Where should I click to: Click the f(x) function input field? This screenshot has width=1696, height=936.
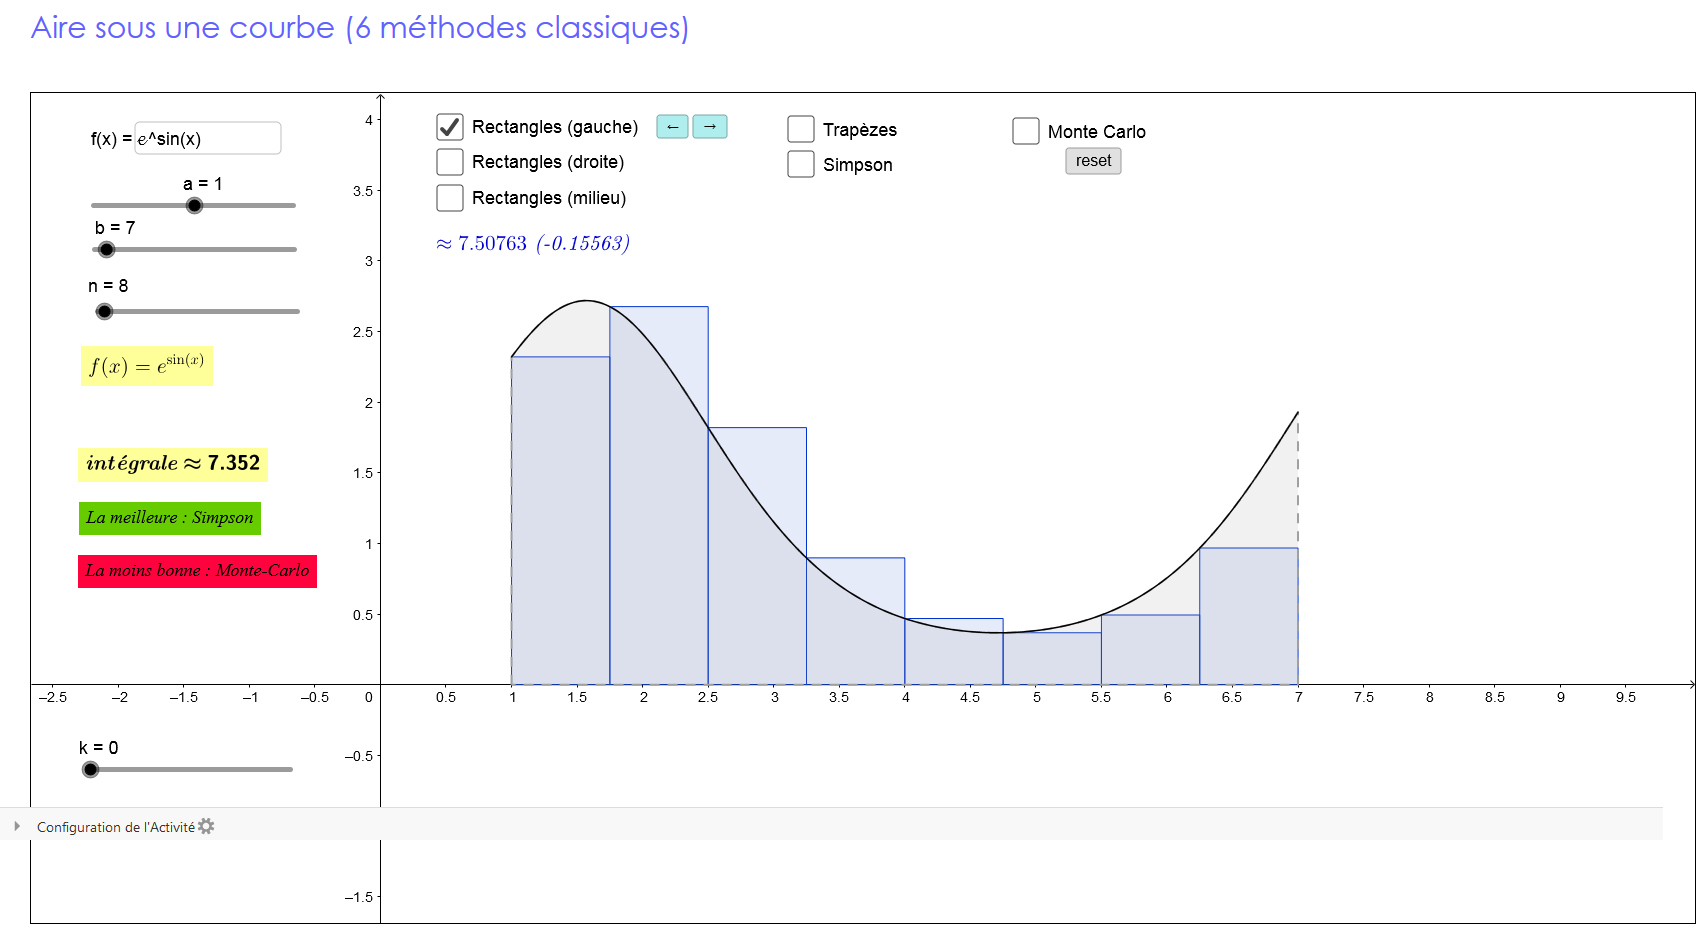click(208, 139)
